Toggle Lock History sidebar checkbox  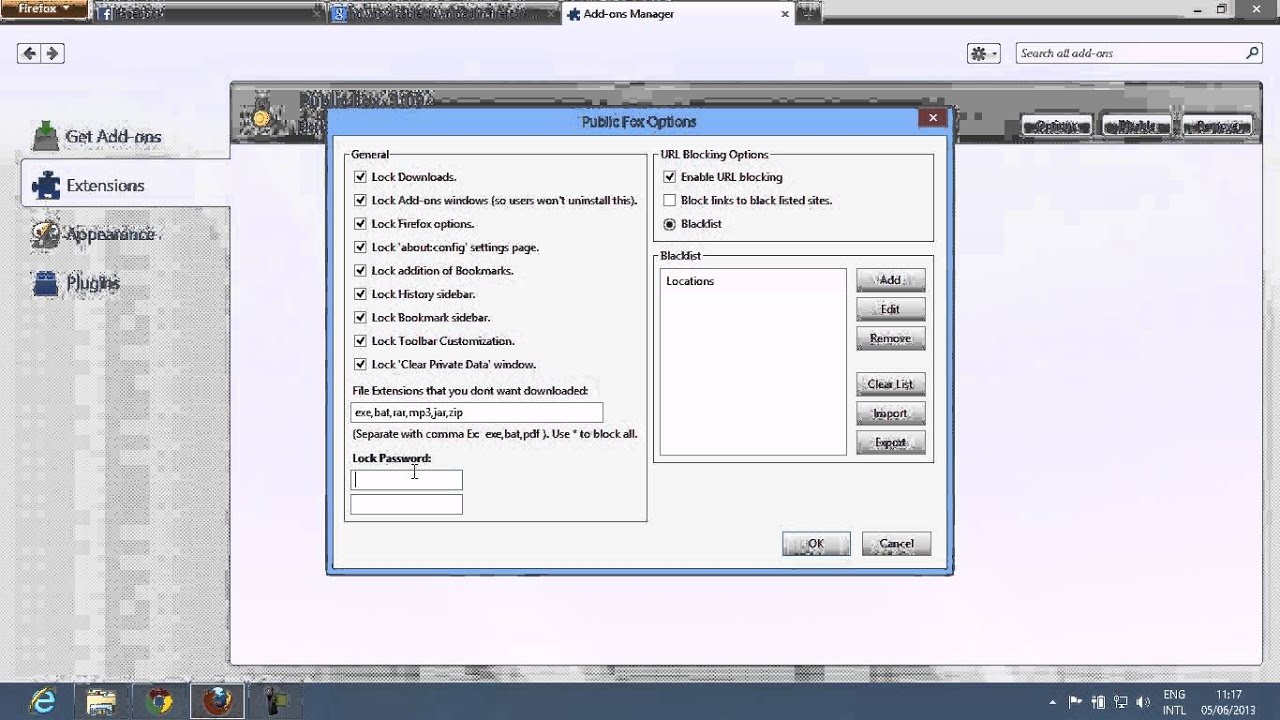[x=360, y=294]
